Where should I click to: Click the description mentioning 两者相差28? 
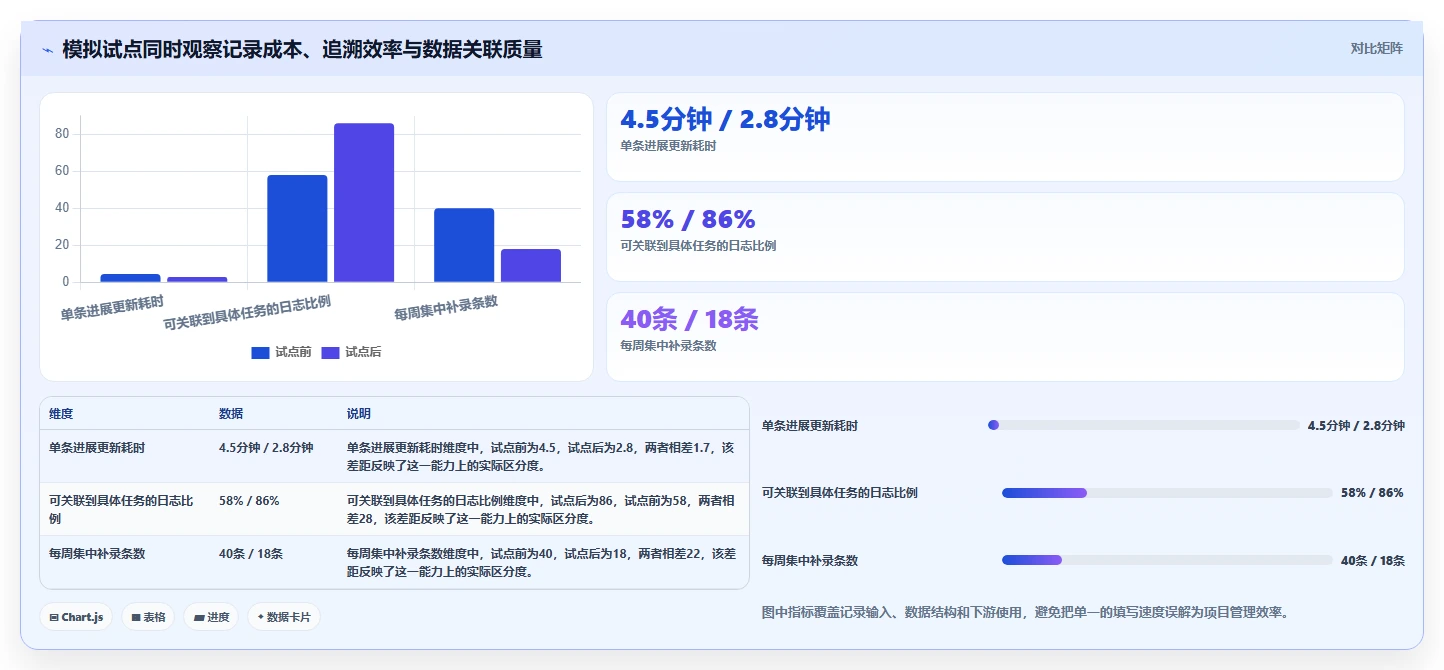[541, 510]
